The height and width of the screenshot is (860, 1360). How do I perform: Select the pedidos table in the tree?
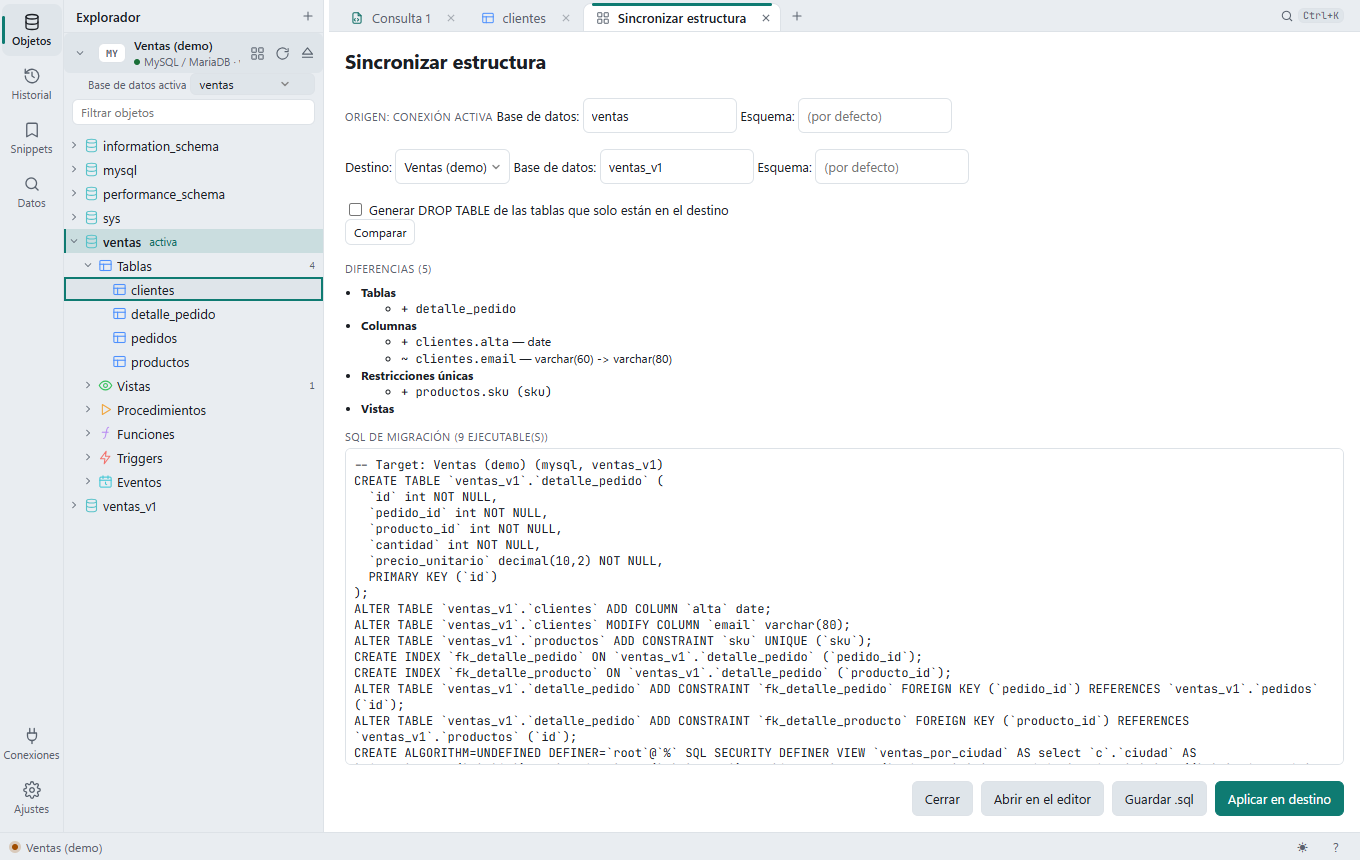tap(194, 338)
